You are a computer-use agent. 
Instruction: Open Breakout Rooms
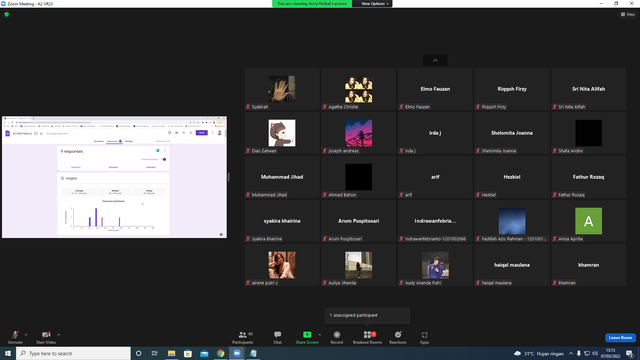(x=367, y=337)
